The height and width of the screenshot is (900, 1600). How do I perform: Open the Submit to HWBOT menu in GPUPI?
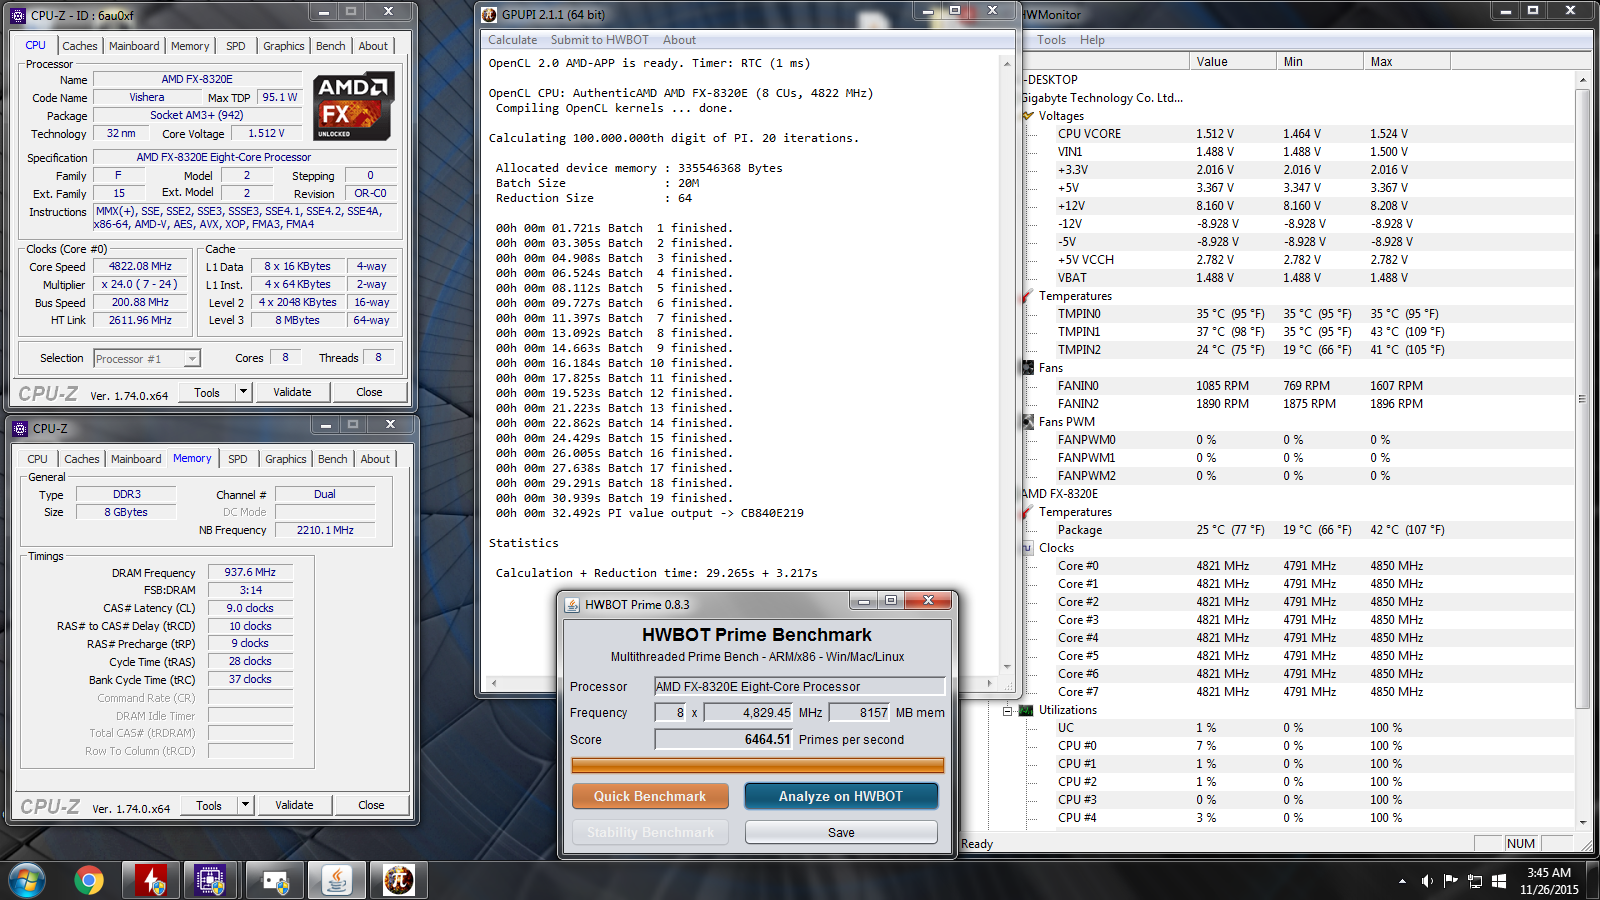[600, 40]
